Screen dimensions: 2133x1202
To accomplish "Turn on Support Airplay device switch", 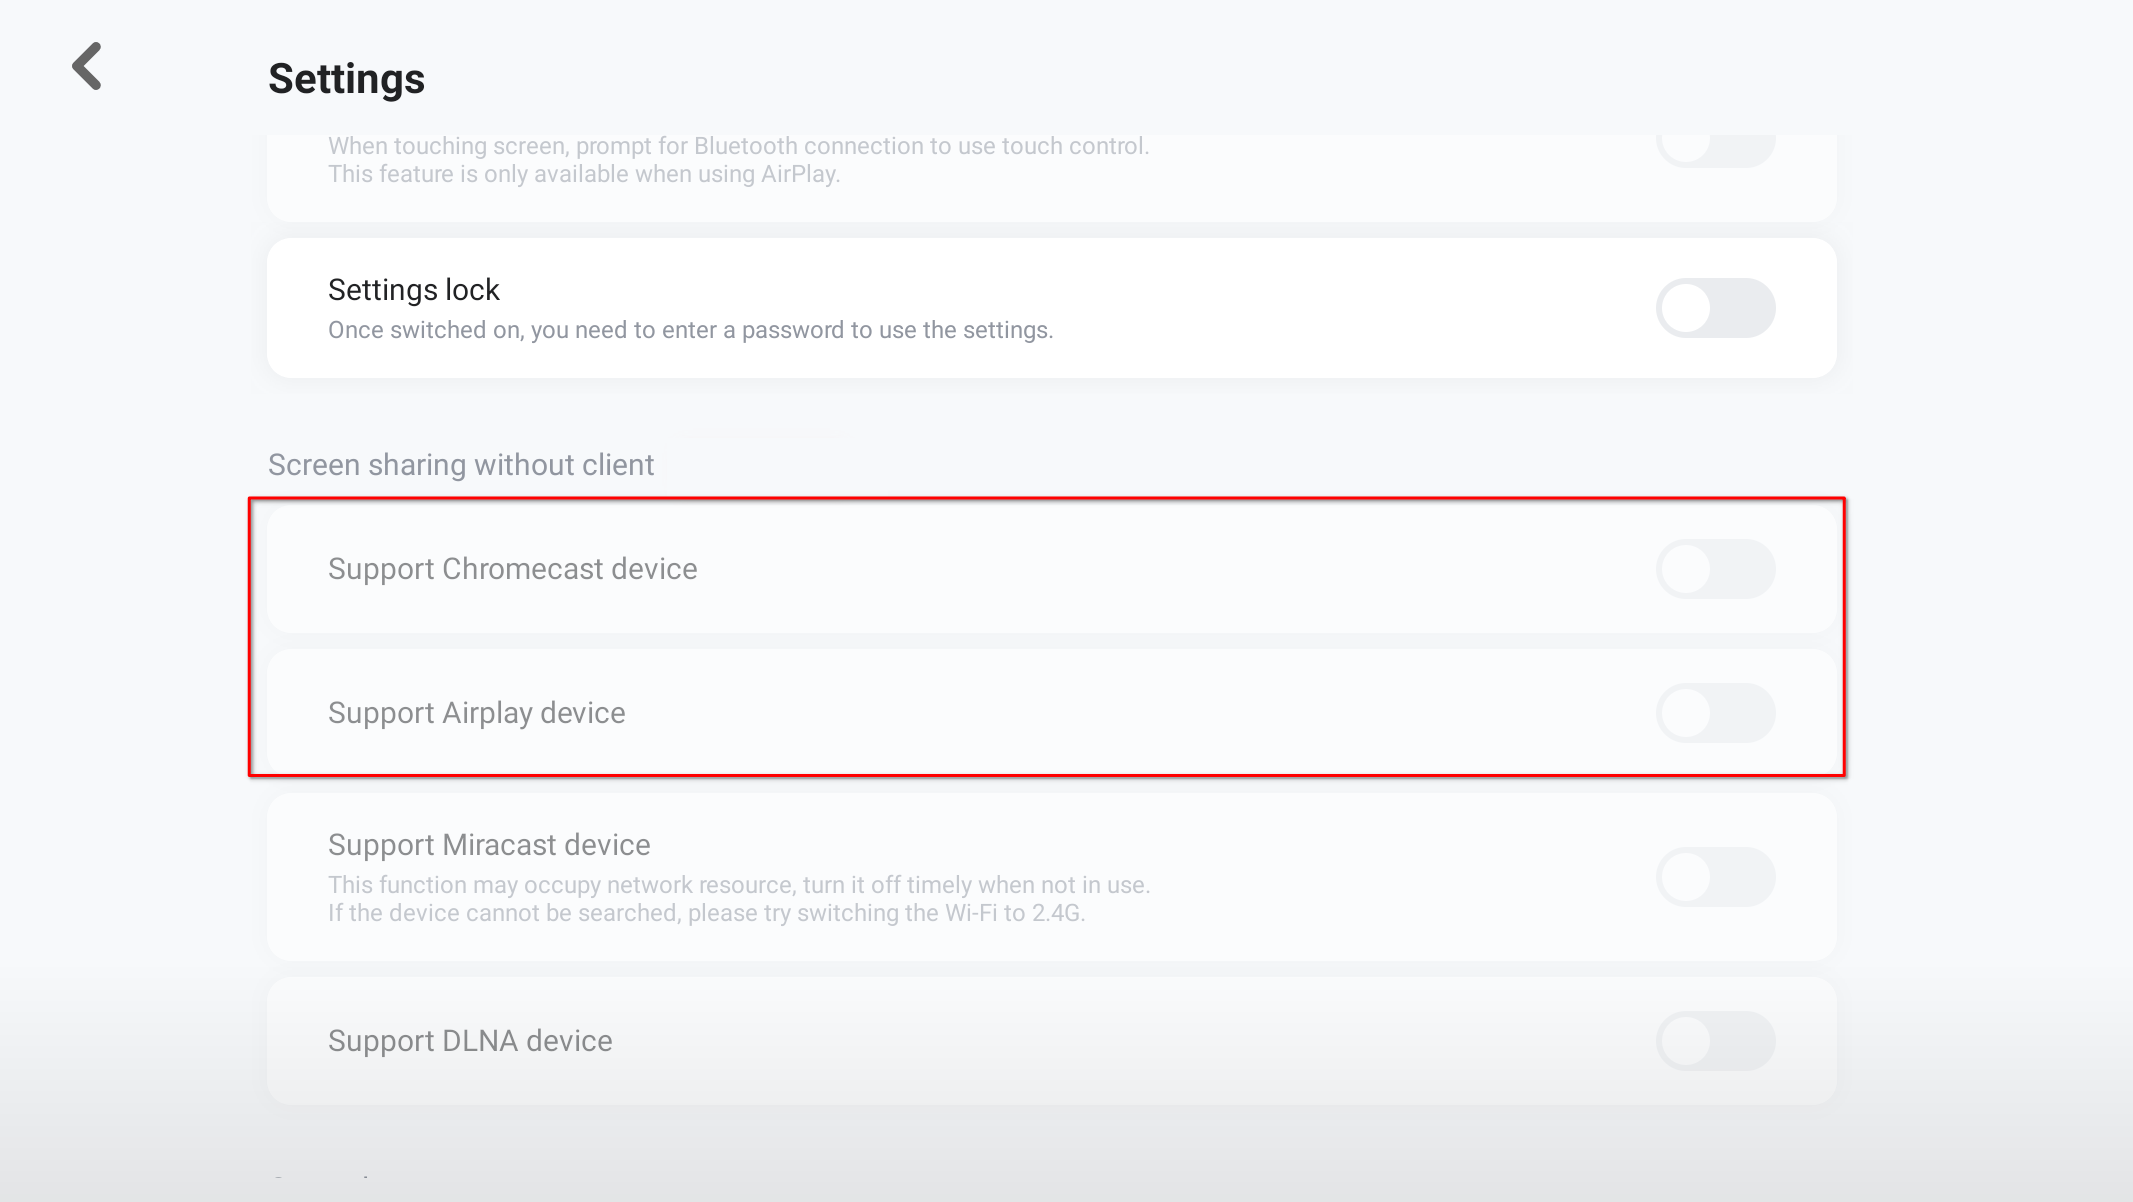I will [1715, 713].
